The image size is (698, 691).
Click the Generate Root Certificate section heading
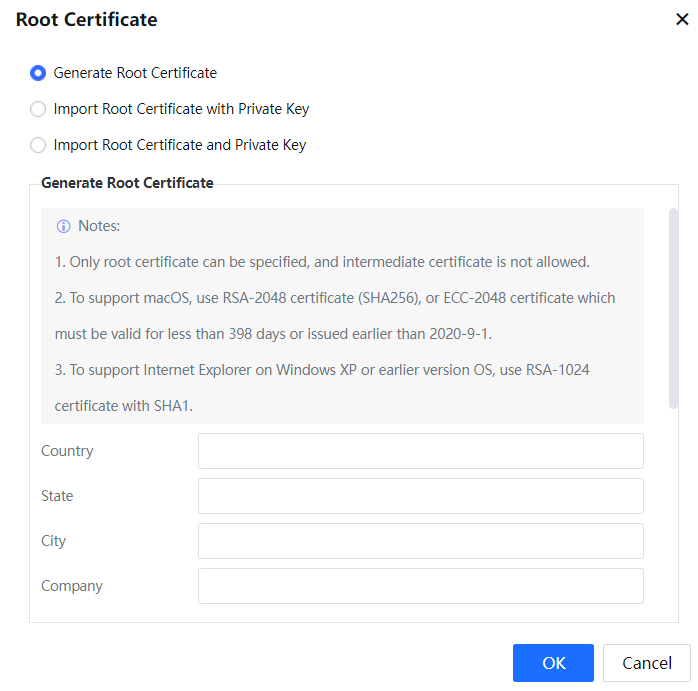click(x=127, y=183)
